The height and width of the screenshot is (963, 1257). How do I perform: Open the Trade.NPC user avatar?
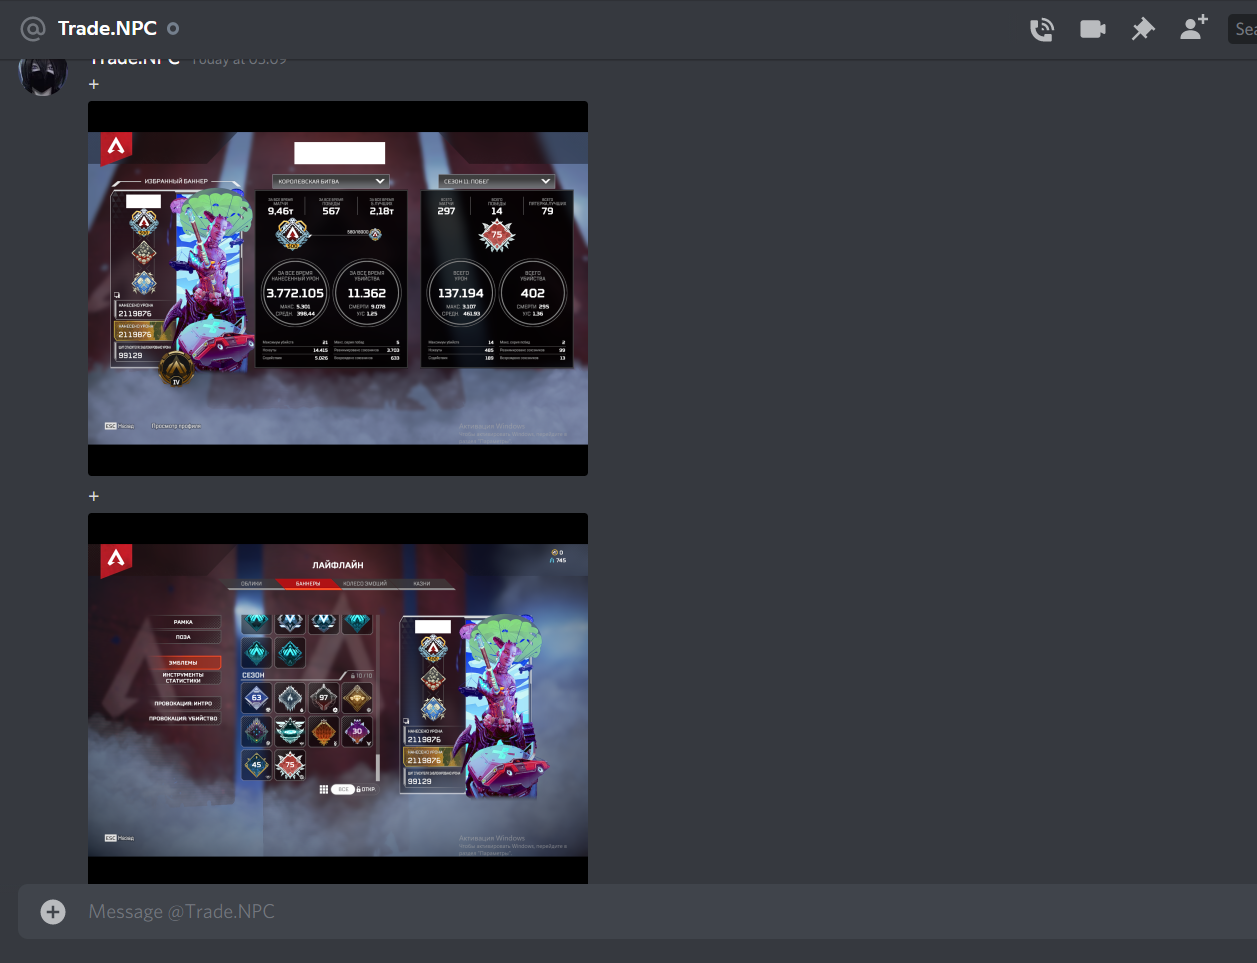[x=43, y=75]
